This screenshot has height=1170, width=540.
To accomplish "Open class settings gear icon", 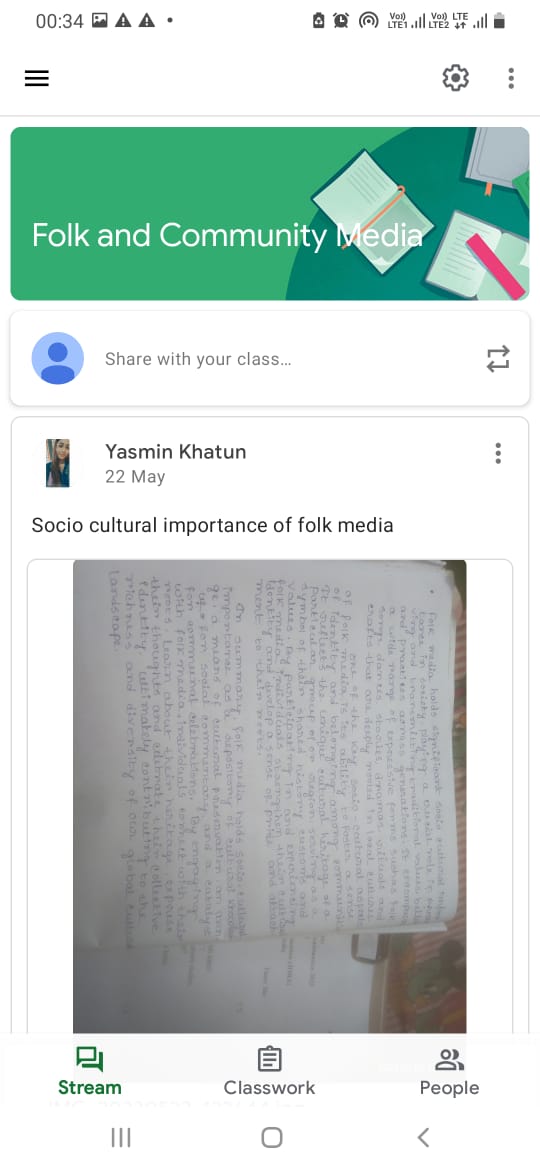I will pyautogui.click(x=456, y=78).
